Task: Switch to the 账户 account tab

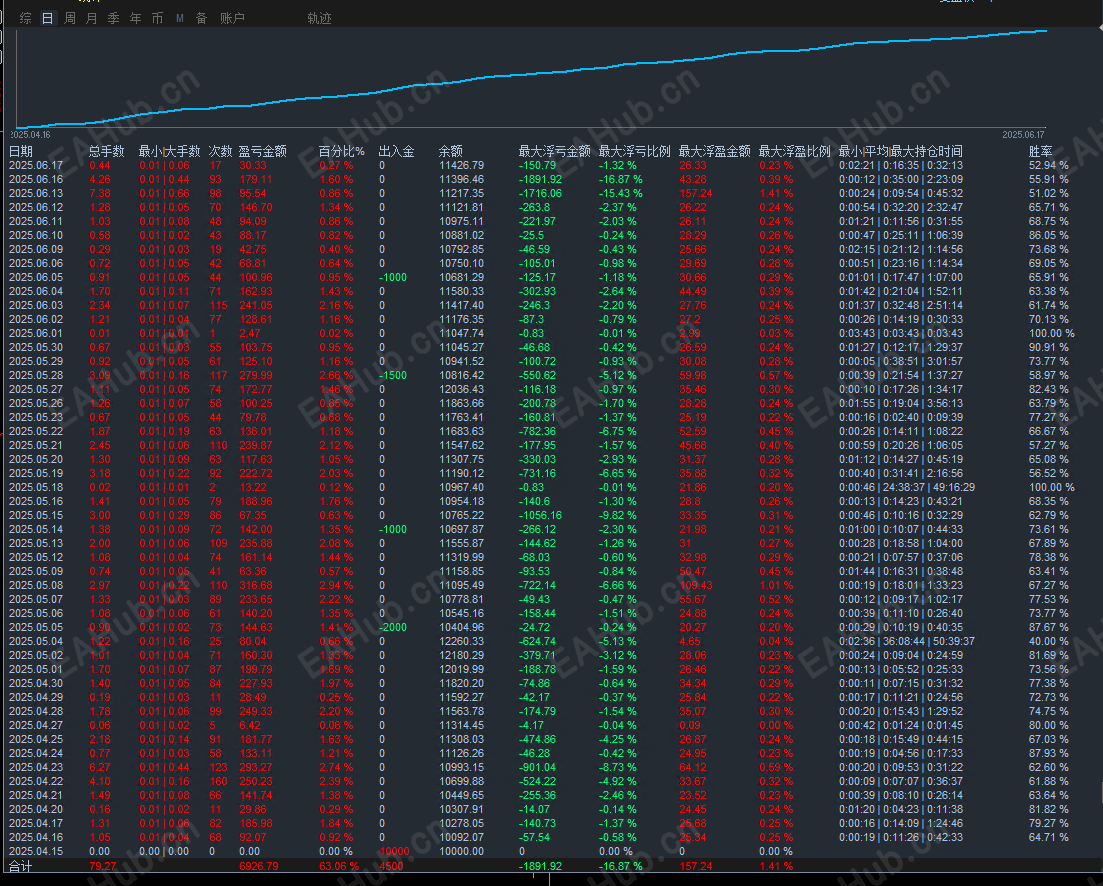Action: 232,18
